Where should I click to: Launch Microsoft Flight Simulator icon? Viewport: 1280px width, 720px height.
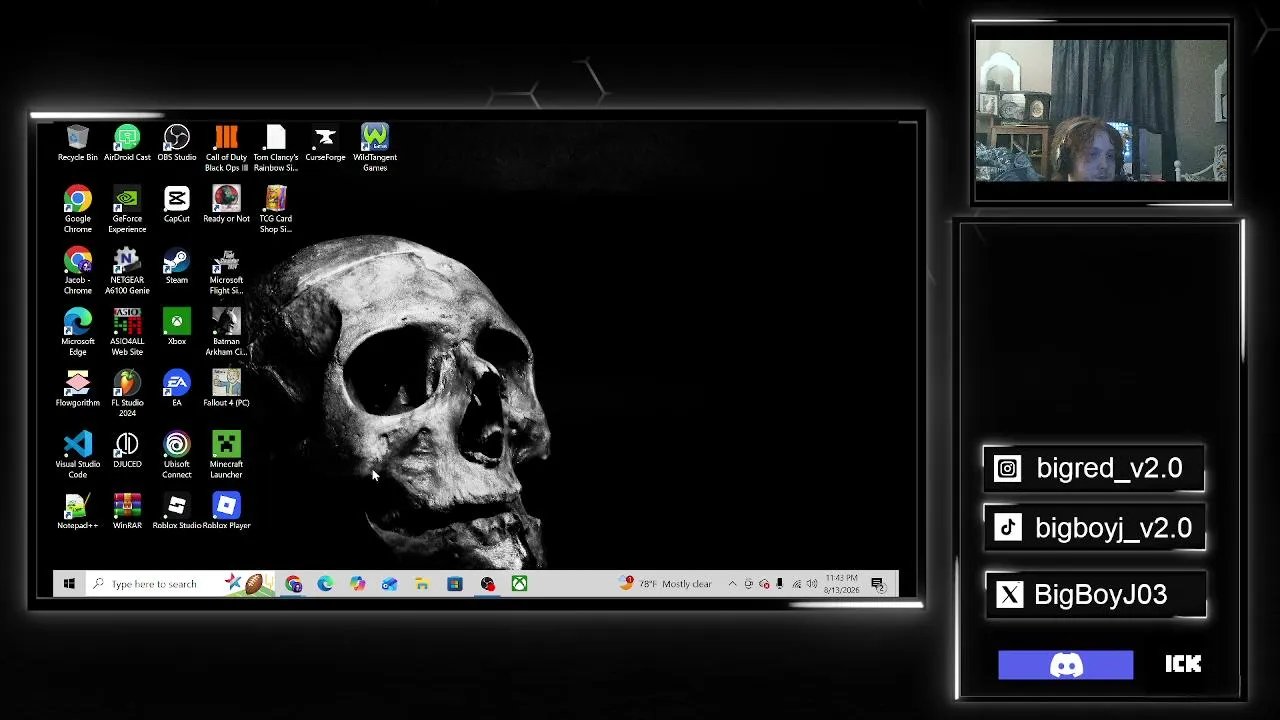tap(226, 270)
